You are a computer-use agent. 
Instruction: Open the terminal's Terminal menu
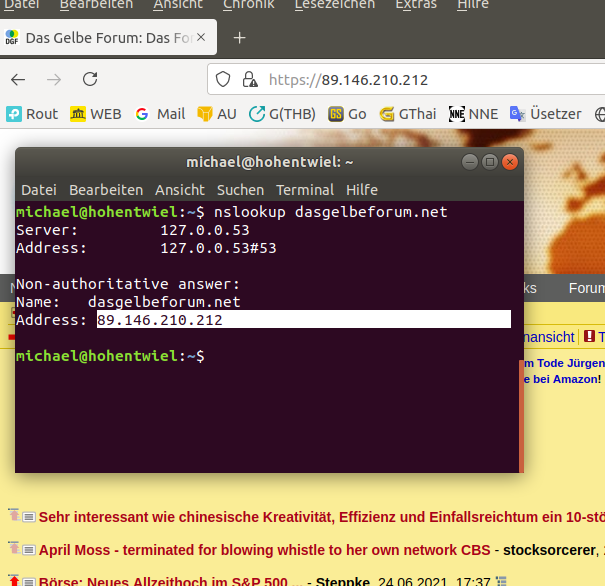pos(305,189)
